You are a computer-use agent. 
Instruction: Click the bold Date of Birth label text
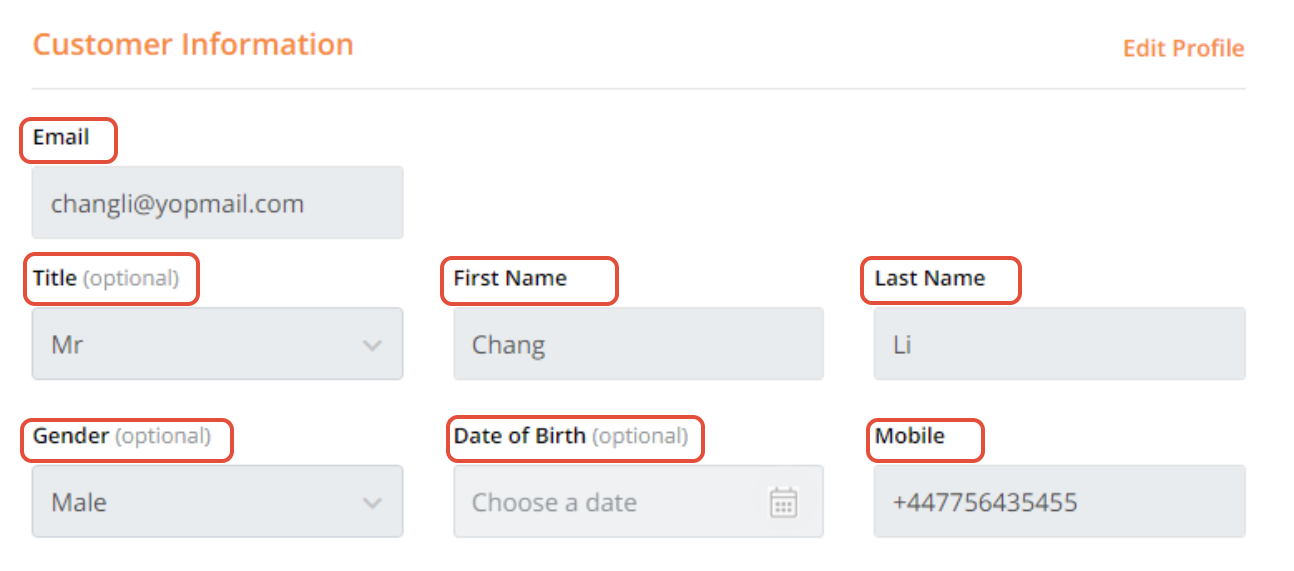519,436
